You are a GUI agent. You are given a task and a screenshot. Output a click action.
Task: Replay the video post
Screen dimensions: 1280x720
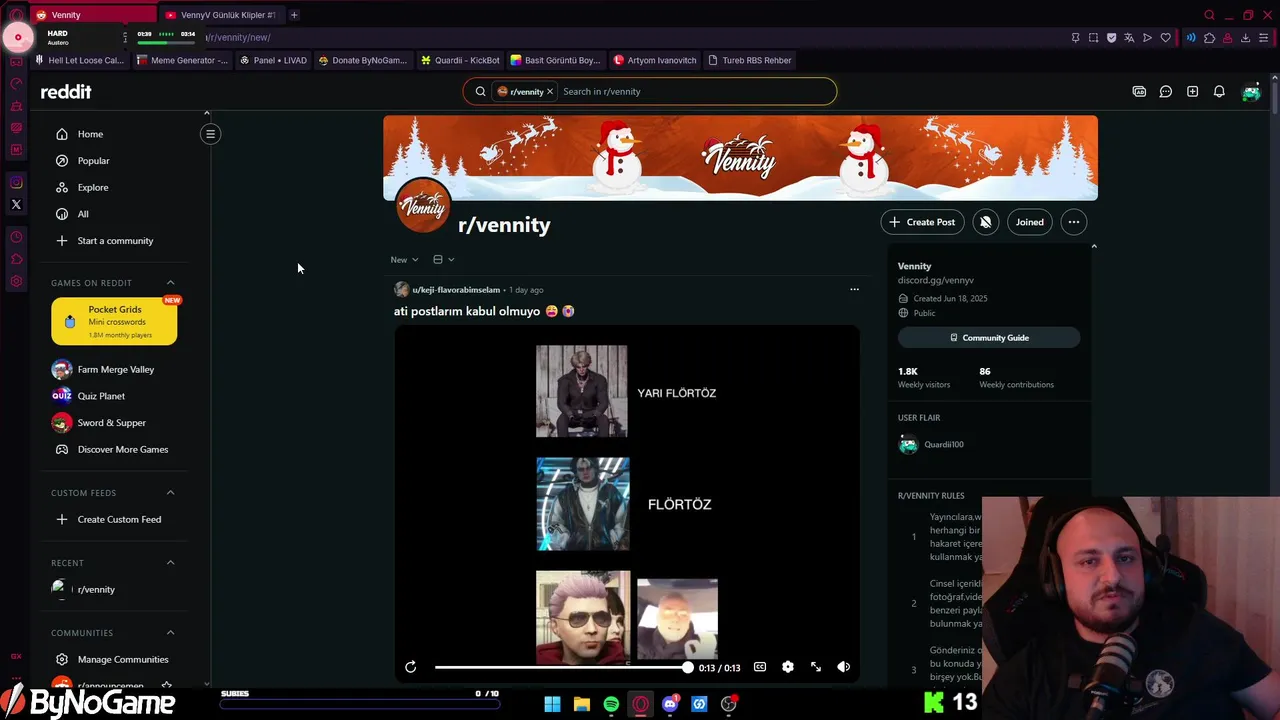[410, 667]
